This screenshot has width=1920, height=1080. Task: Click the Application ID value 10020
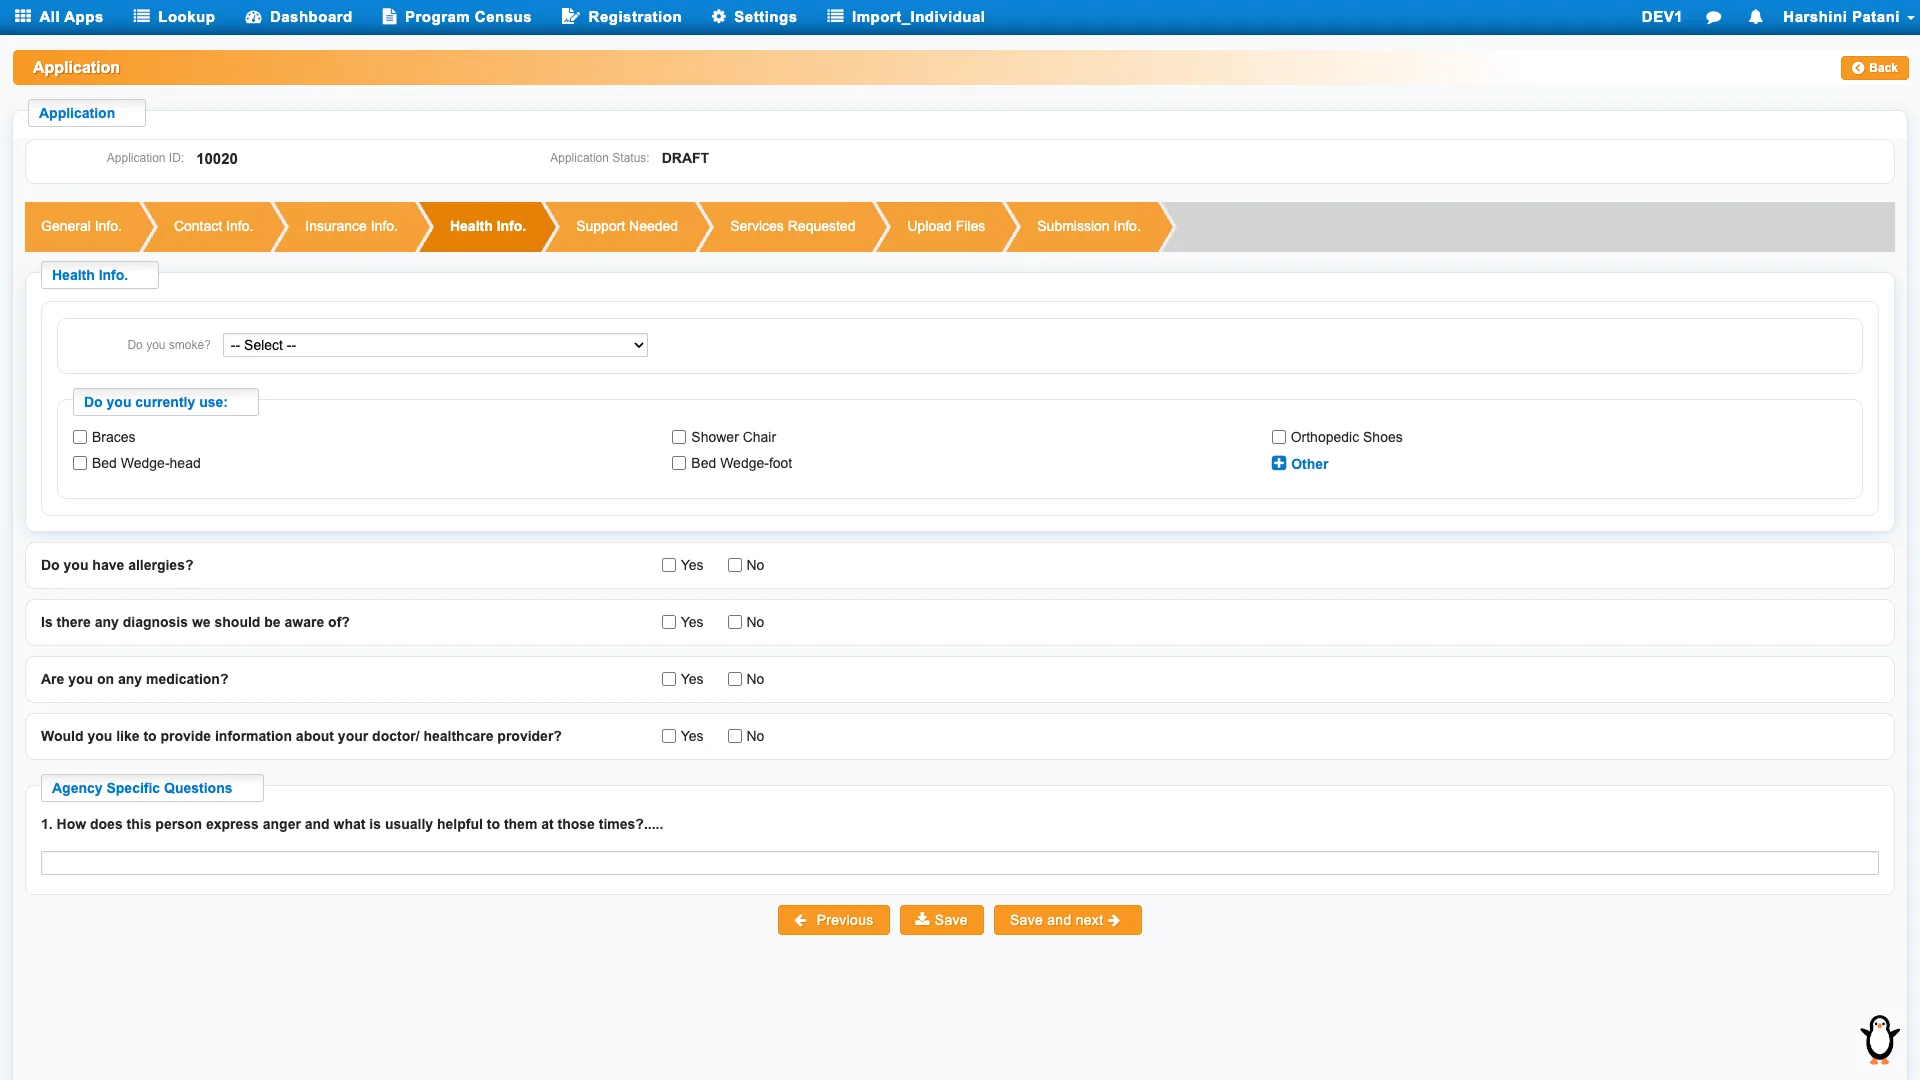[217, 159]
